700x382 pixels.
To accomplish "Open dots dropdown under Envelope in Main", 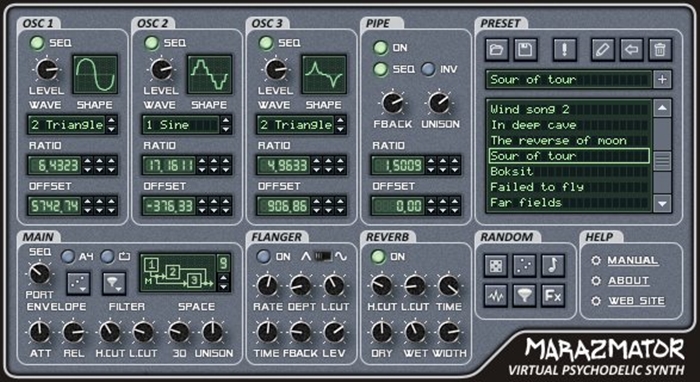I will [78, 284].
